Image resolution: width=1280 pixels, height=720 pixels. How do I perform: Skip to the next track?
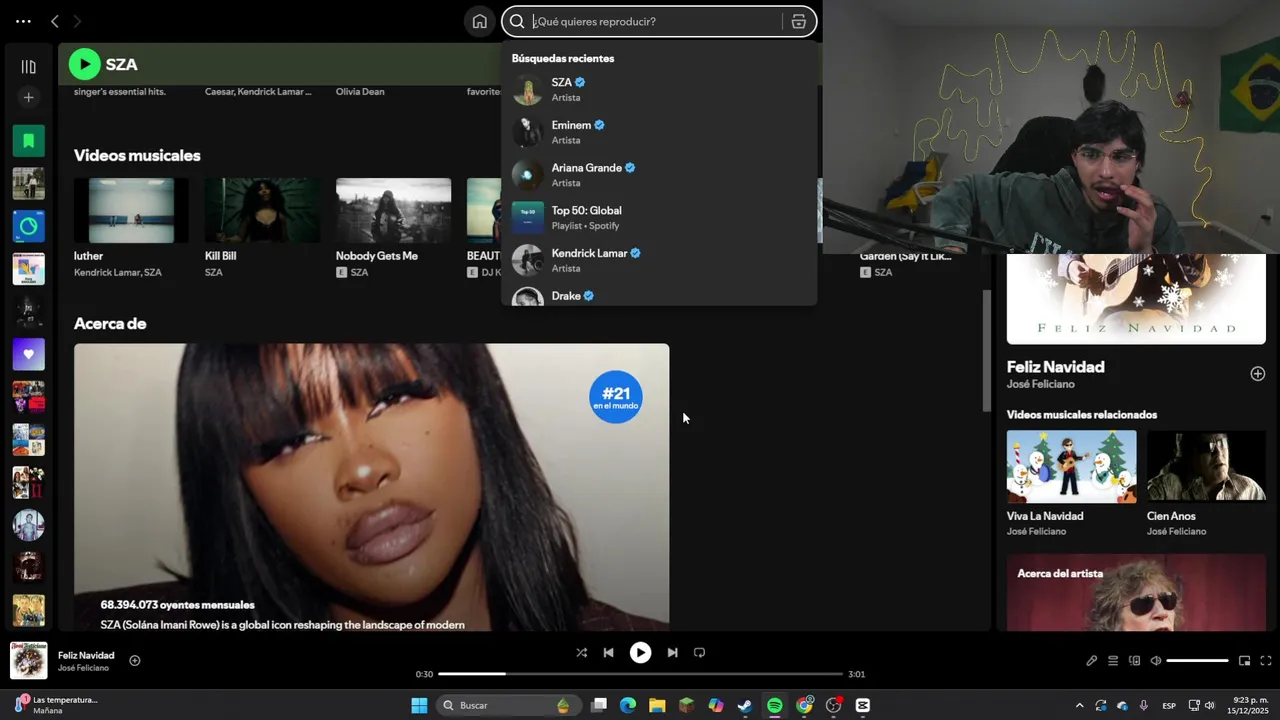tap(672, 652)
